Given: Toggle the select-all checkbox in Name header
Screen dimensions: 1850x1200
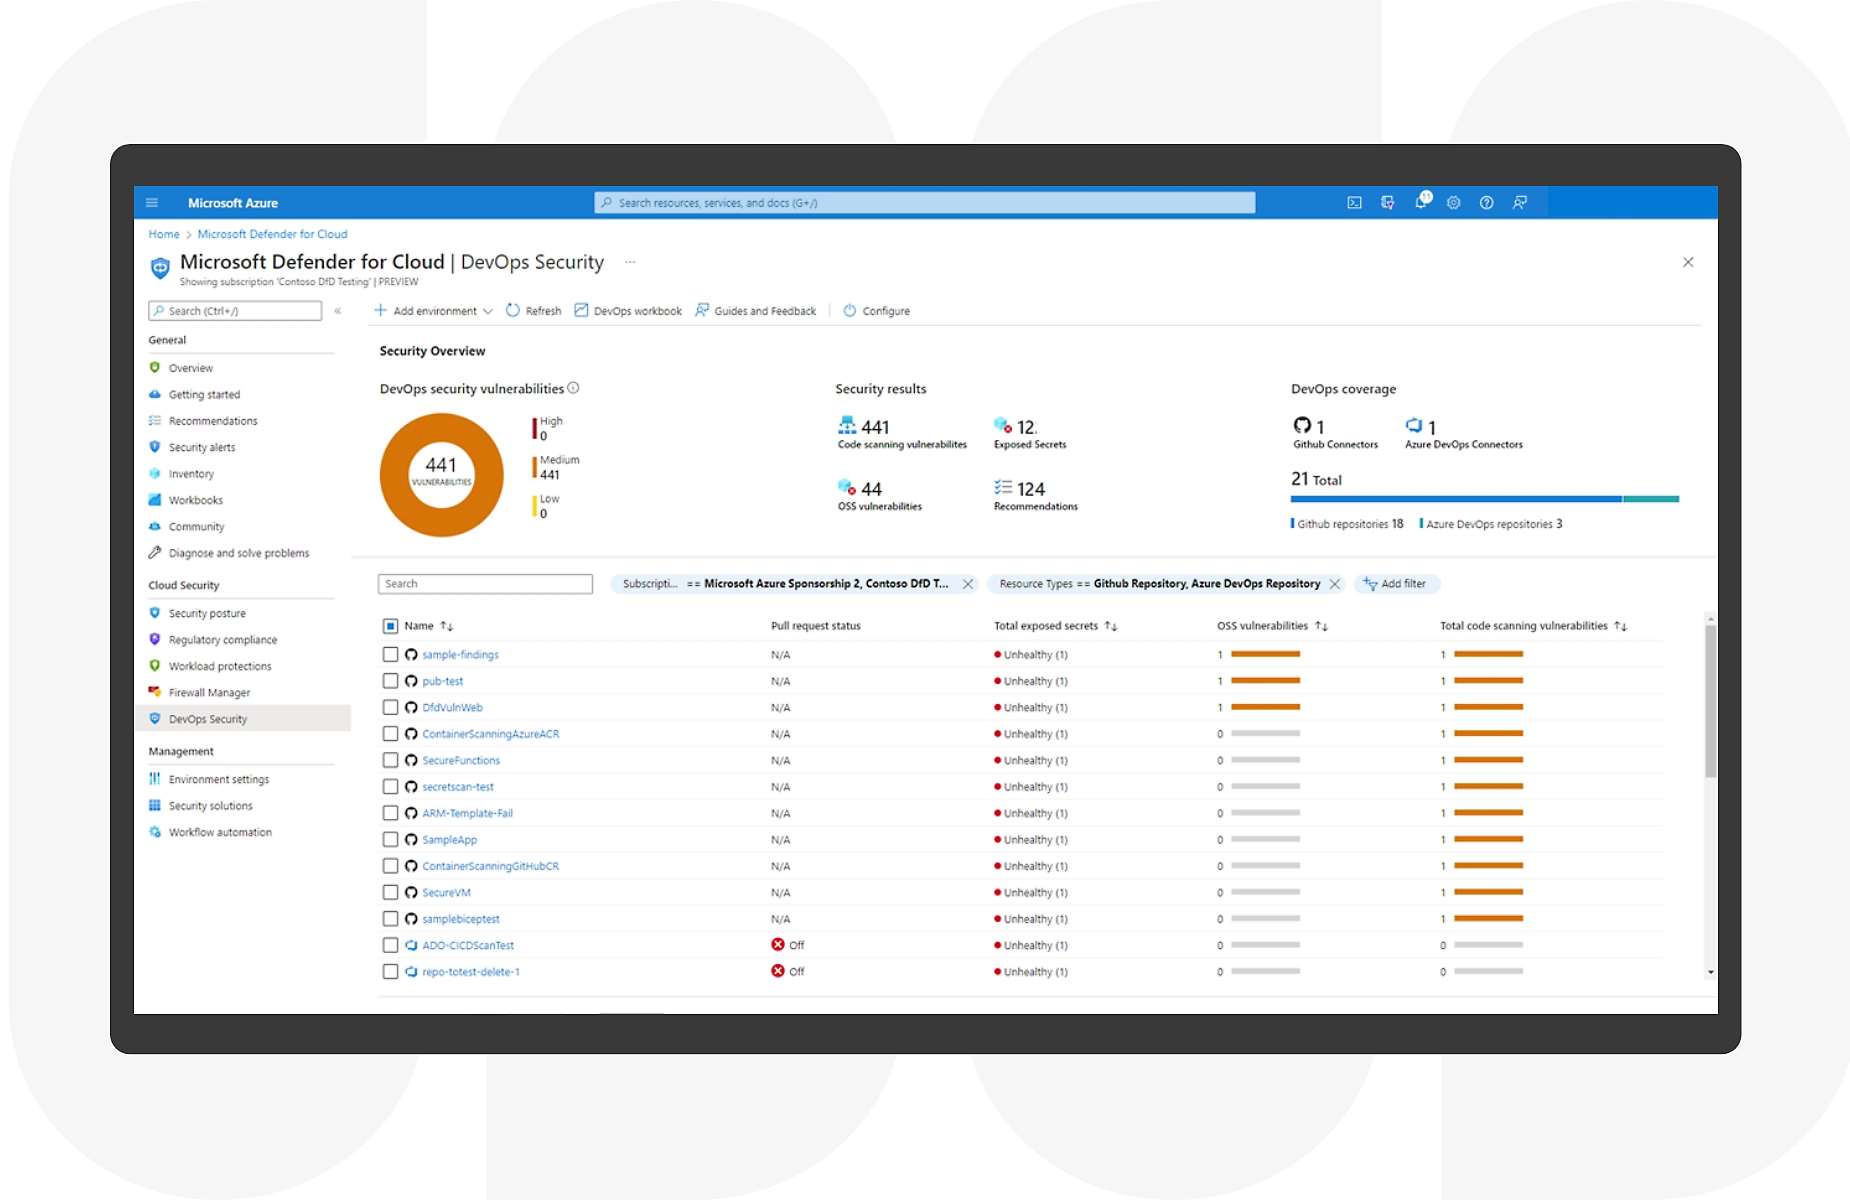Looking at the screenshot, I should pos(390,626).
